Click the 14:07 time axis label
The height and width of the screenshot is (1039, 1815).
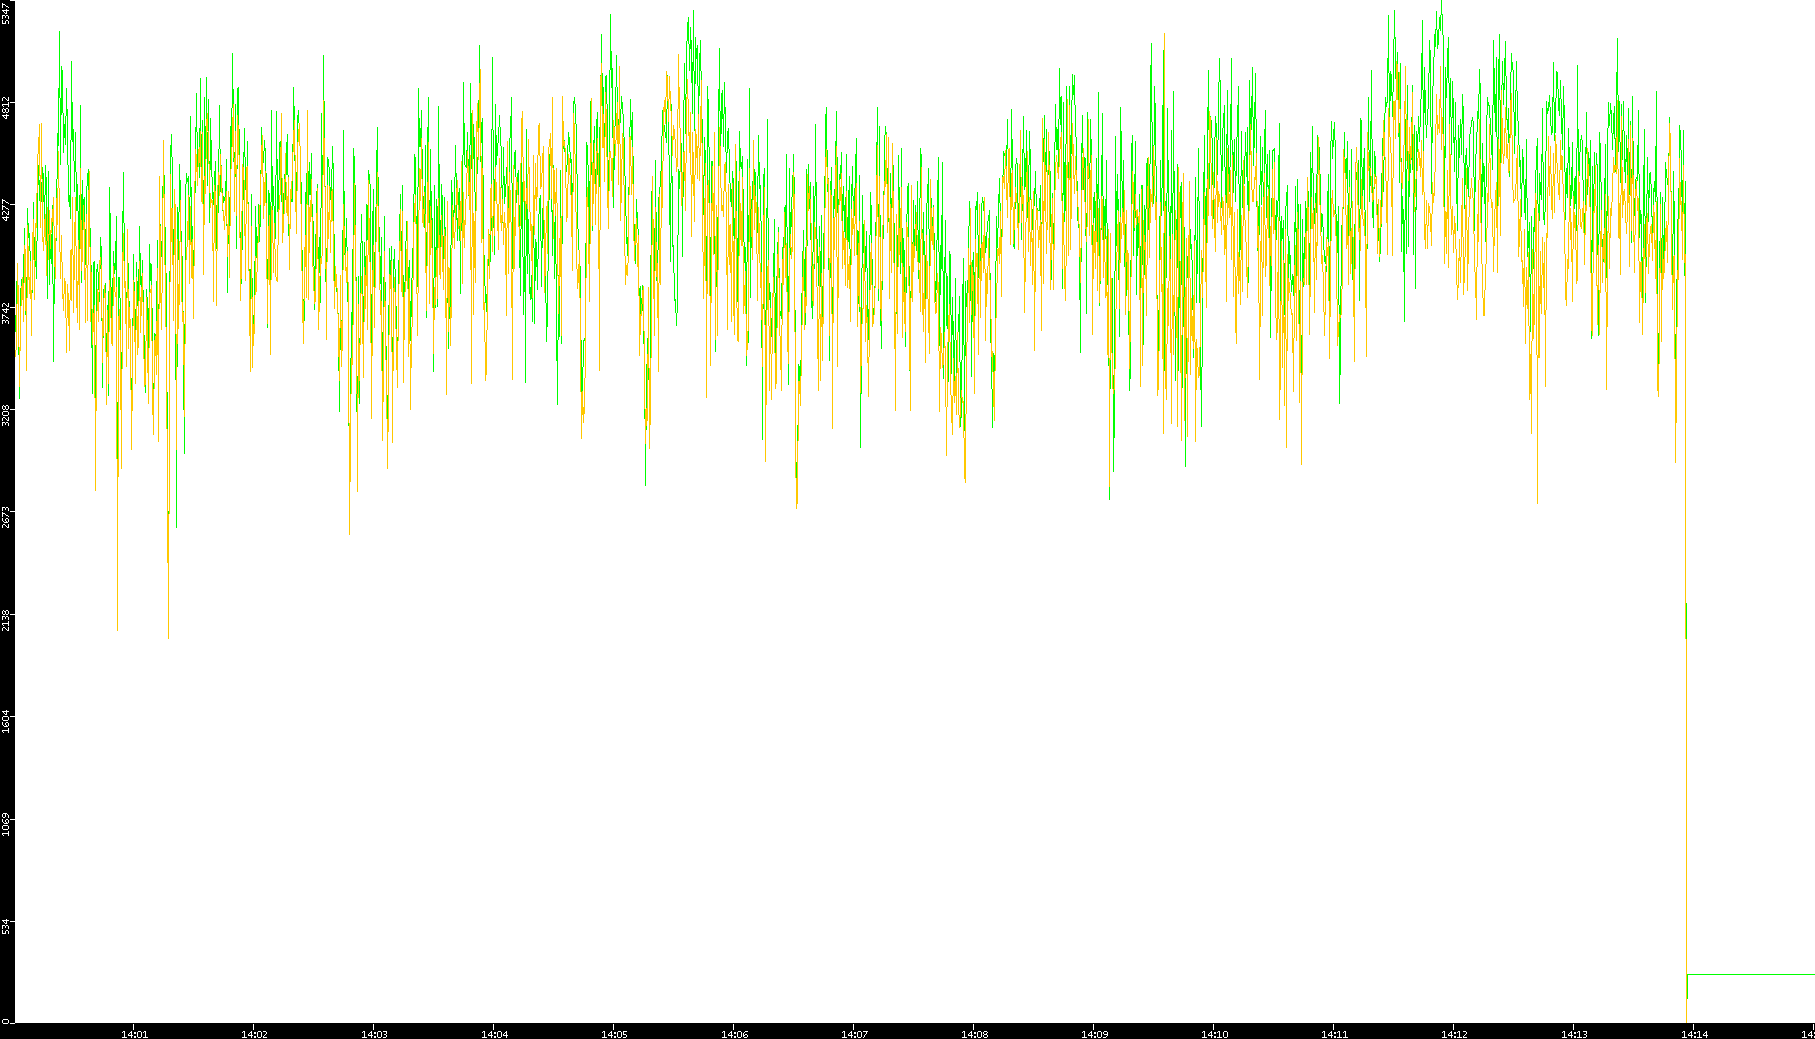pos(854,1034)
